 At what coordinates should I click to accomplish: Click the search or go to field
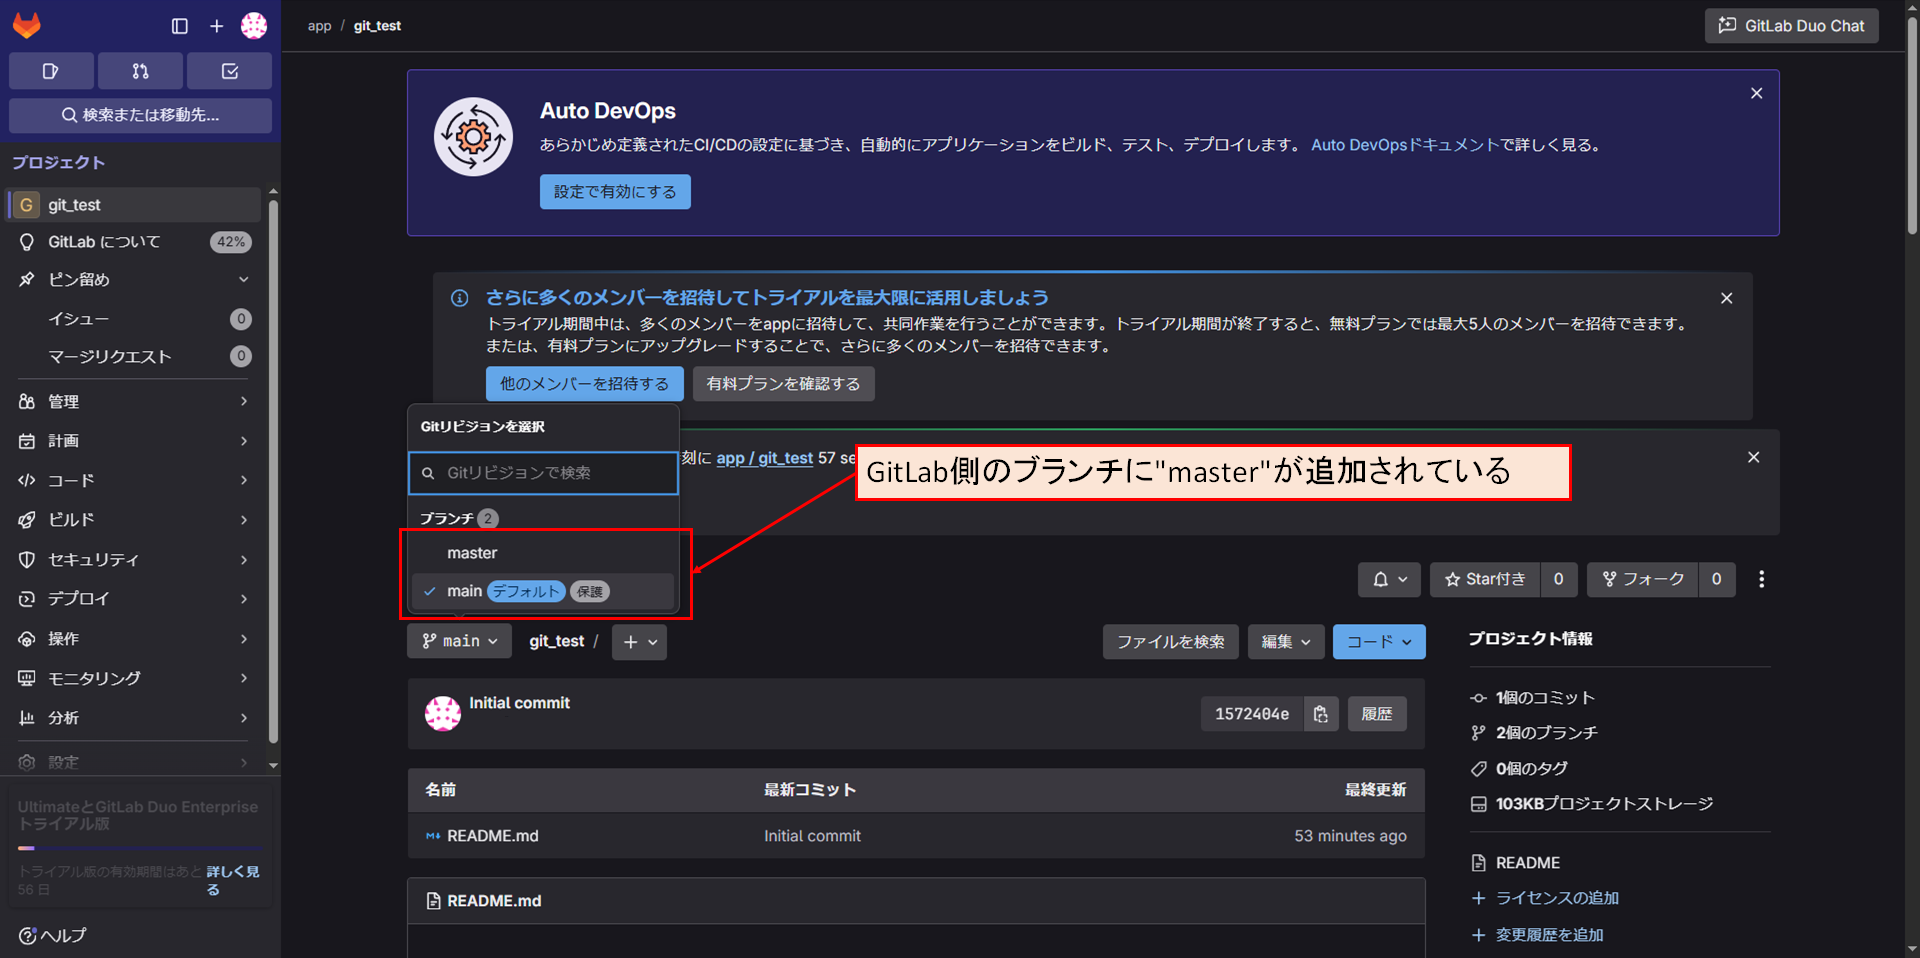[140, 115]
